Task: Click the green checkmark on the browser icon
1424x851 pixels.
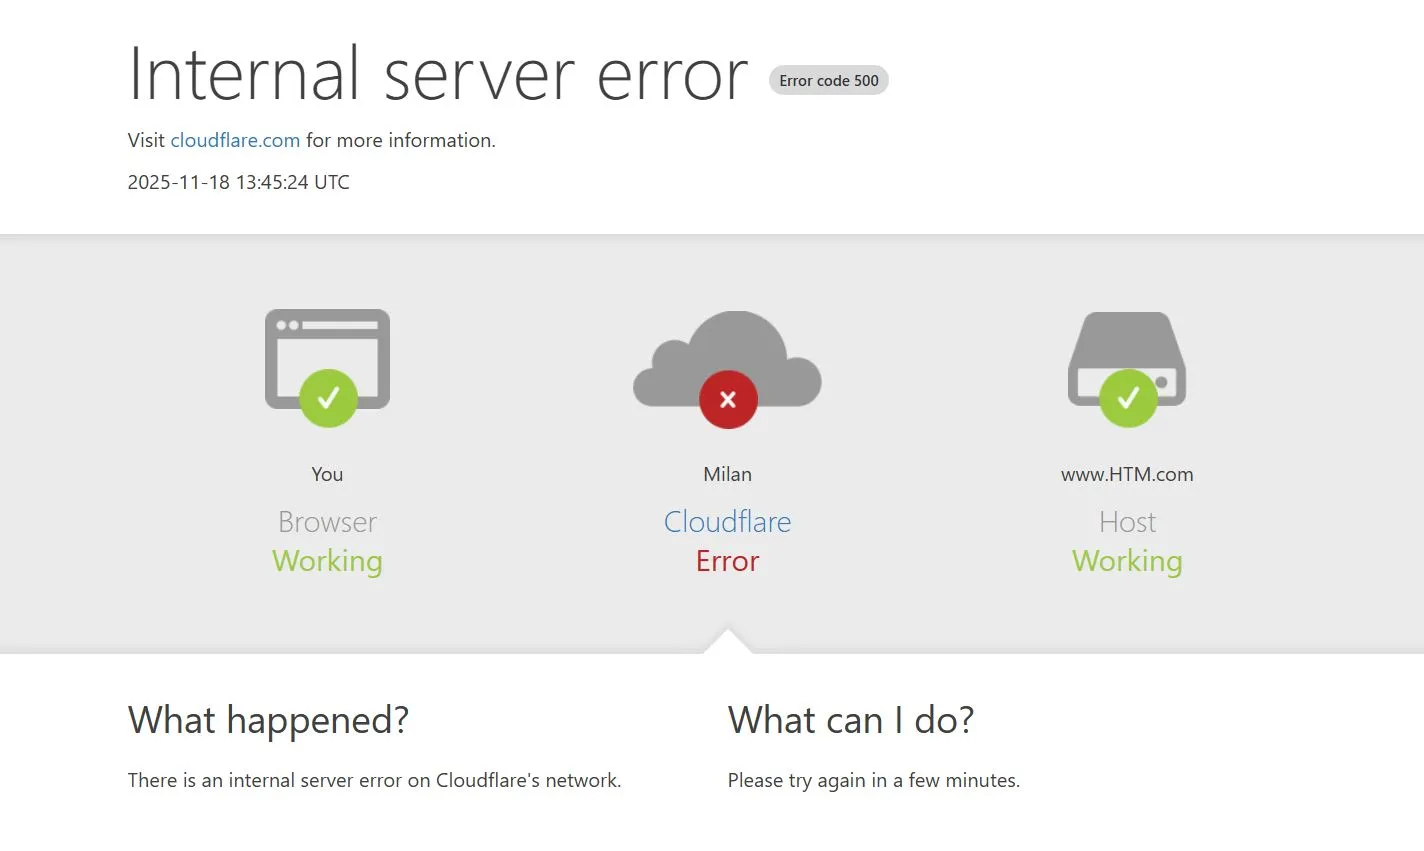Action: tap(327, 398)
